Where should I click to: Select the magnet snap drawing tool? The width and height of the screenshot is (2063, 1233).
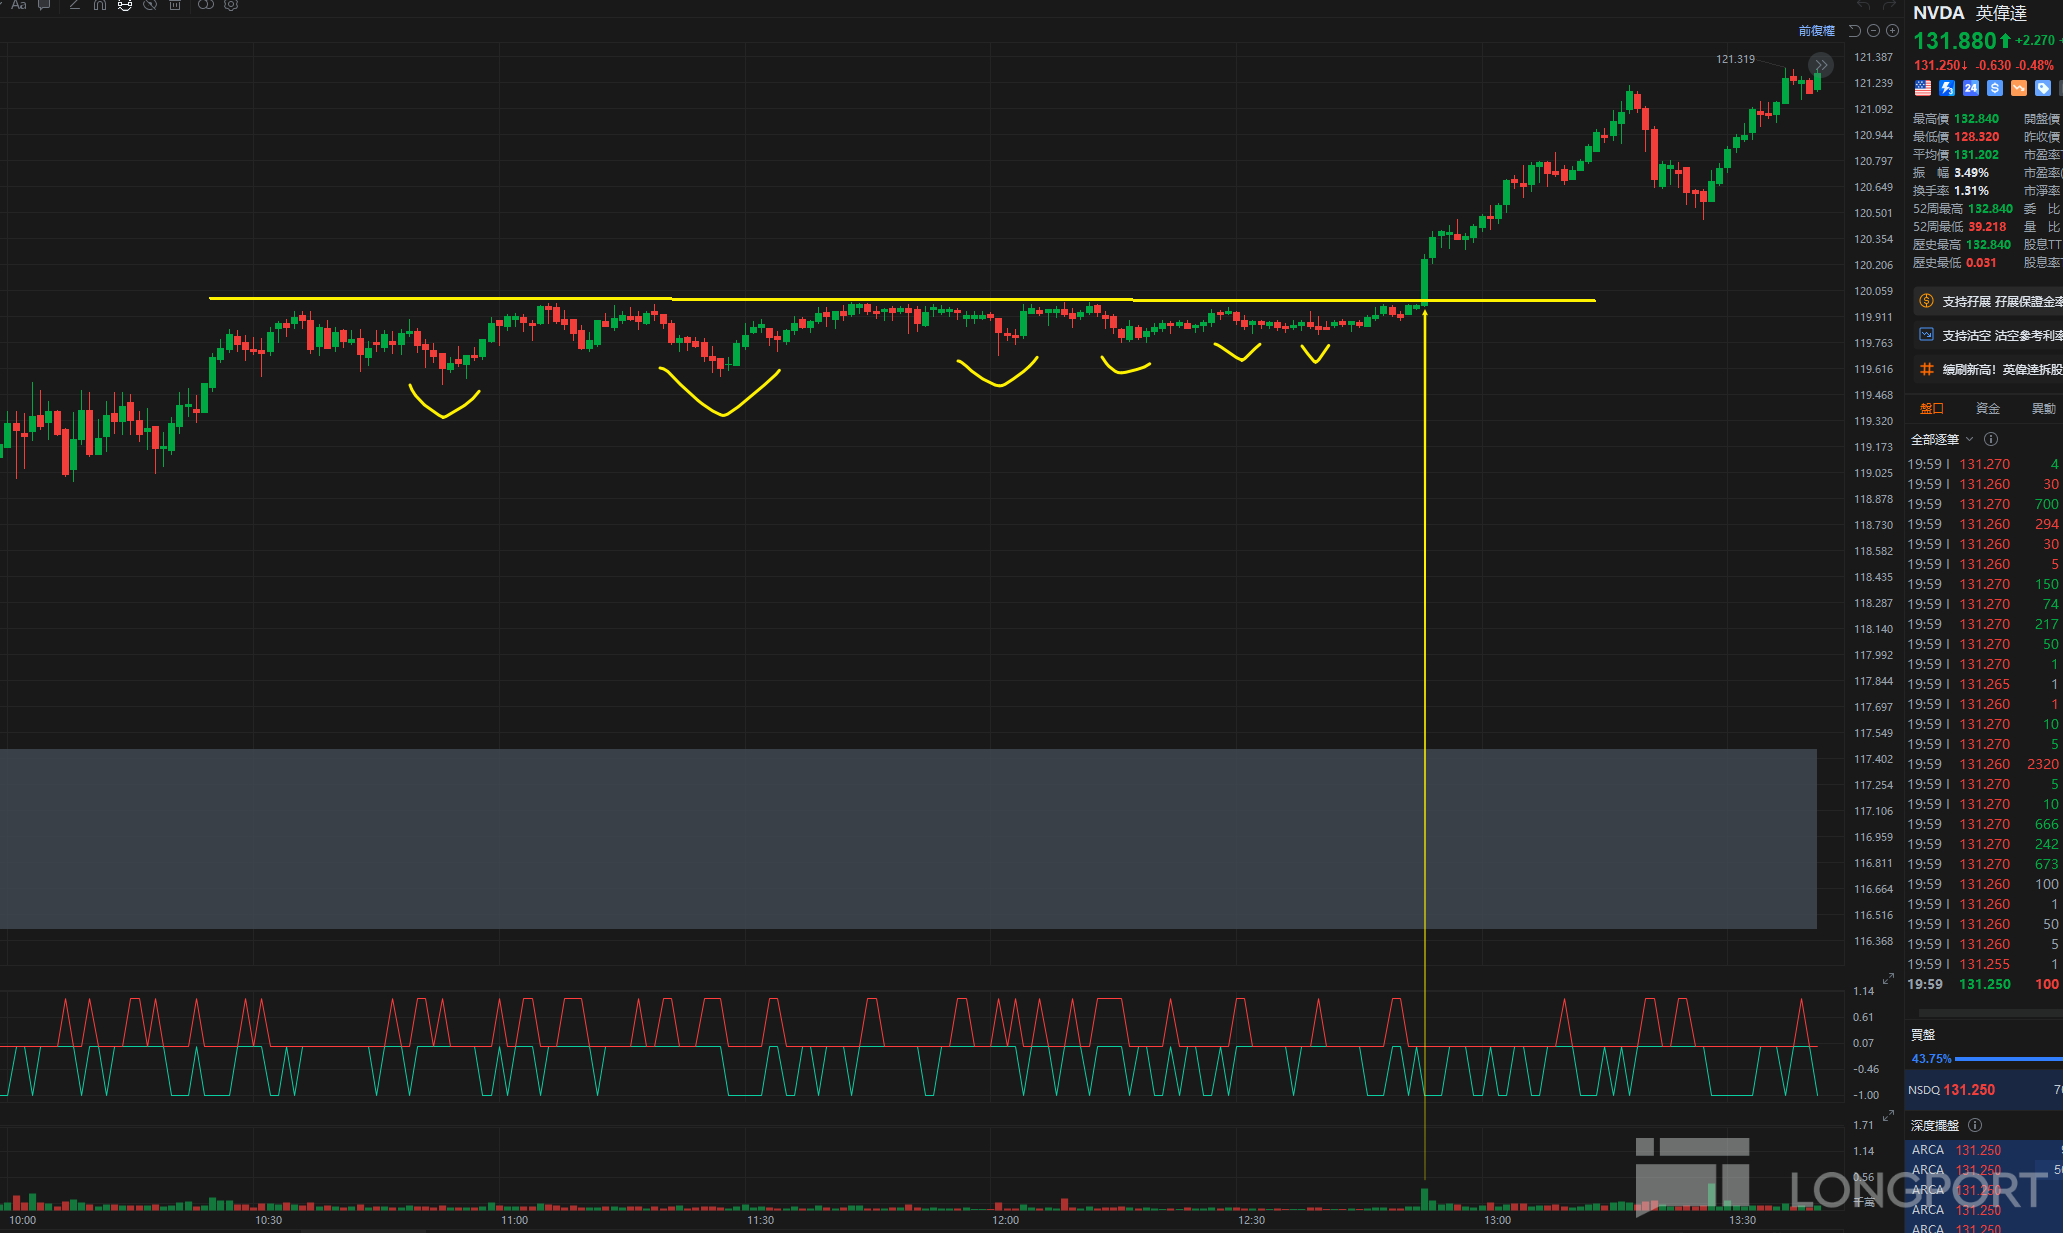tap(100, 5)
